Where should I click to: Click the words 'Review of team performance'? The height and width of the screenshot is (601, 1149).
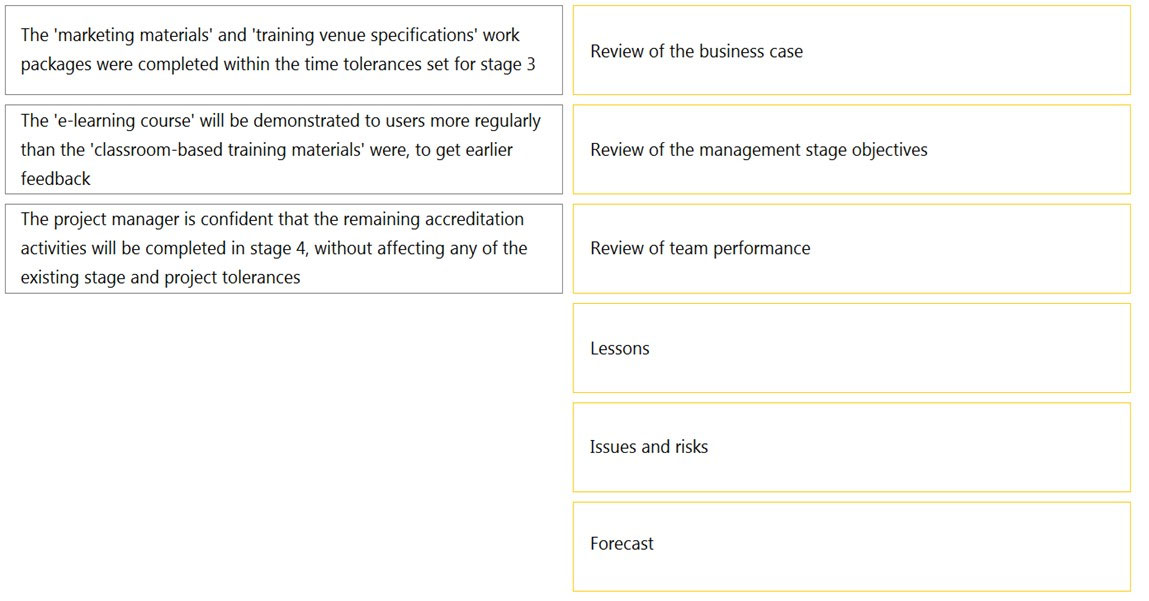(700, 248)
